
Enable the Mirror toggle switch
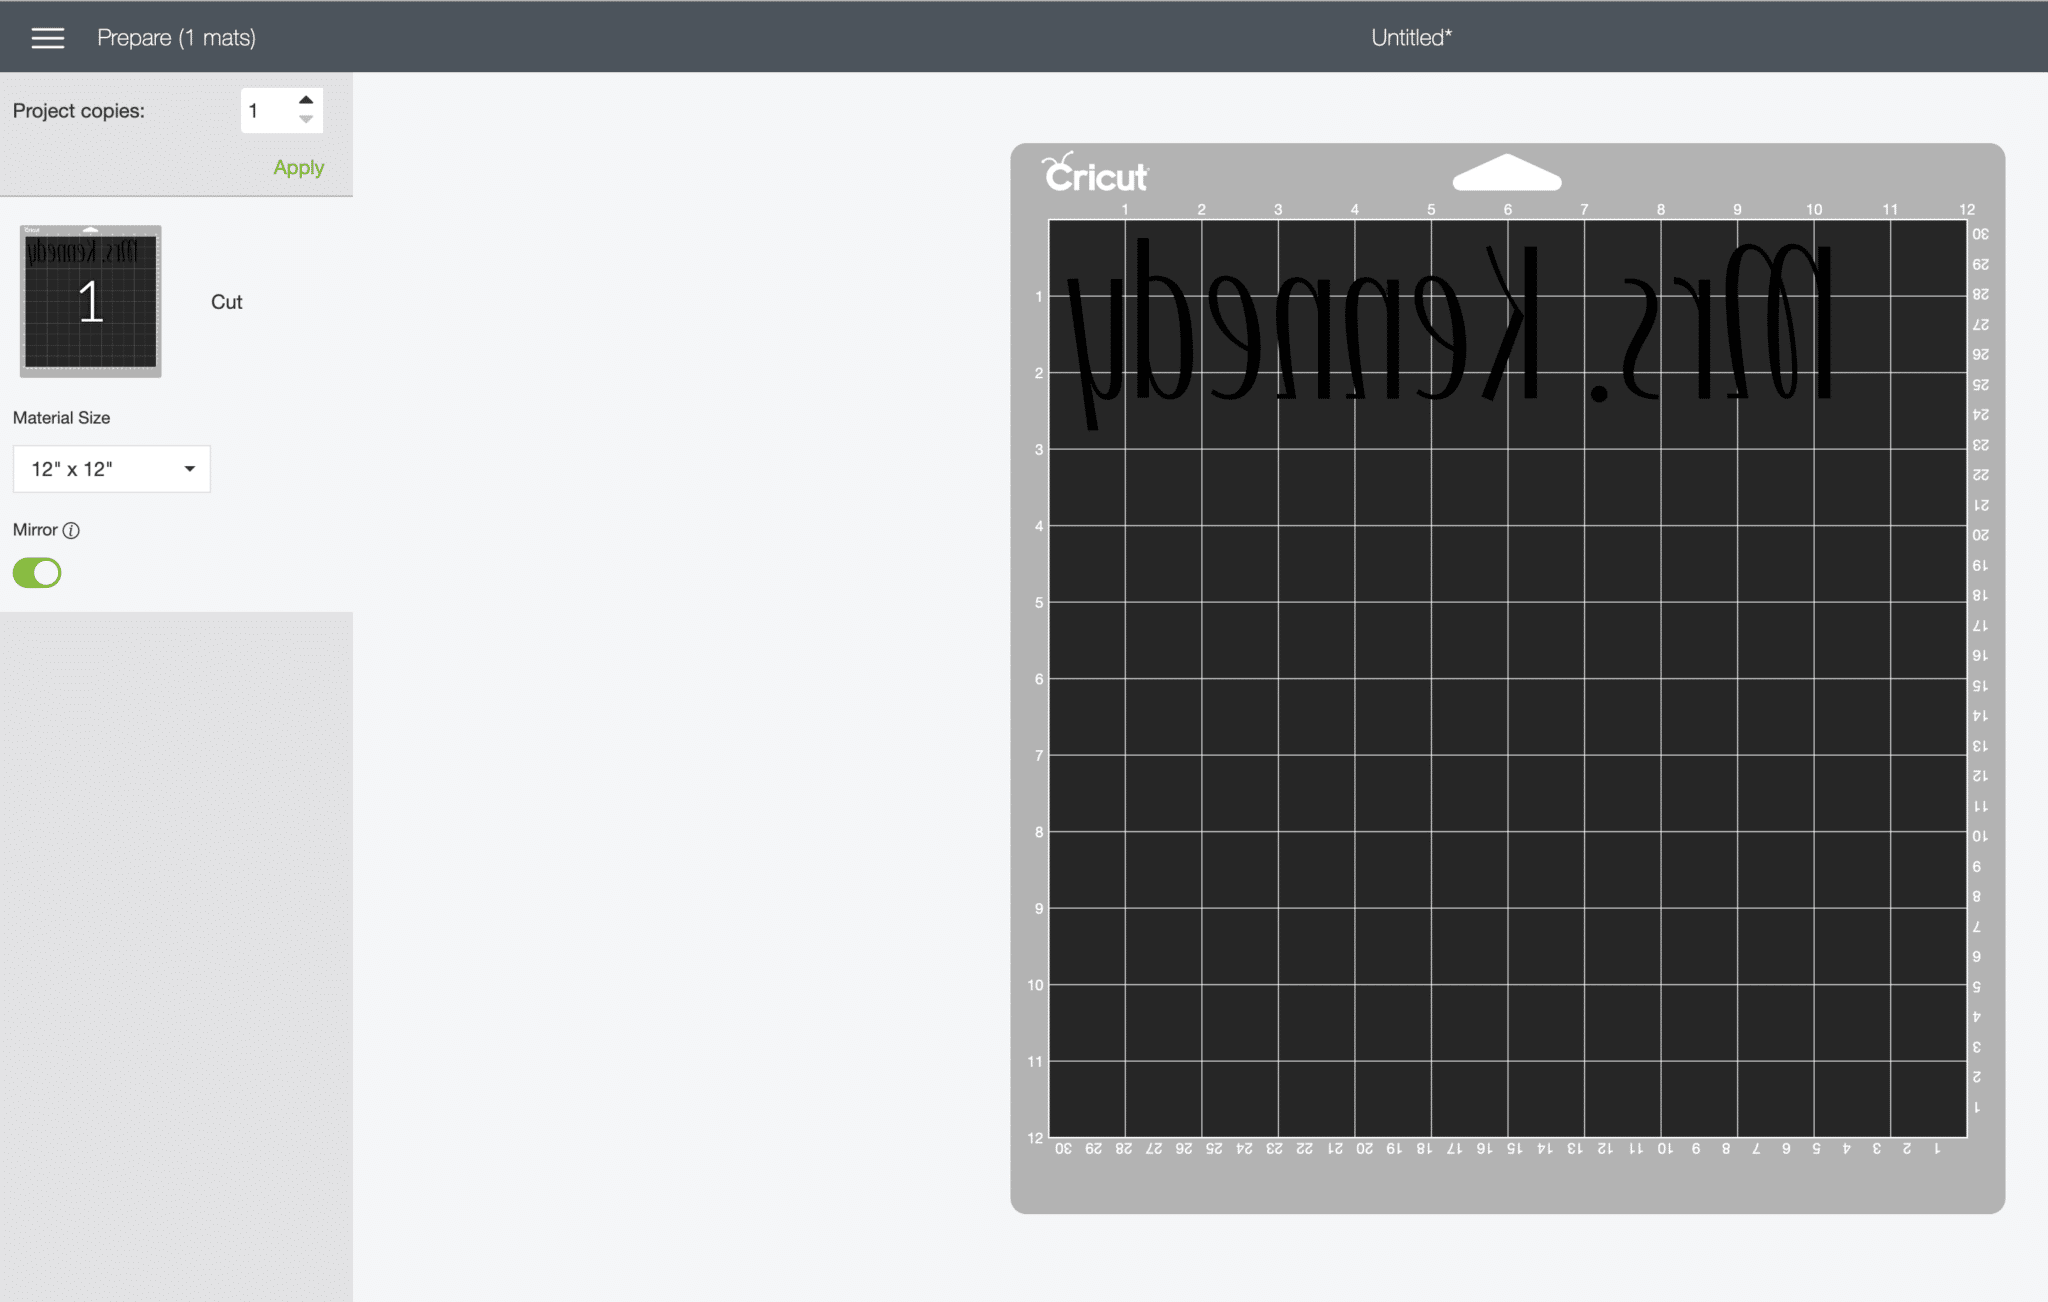(x=36, y=572)
